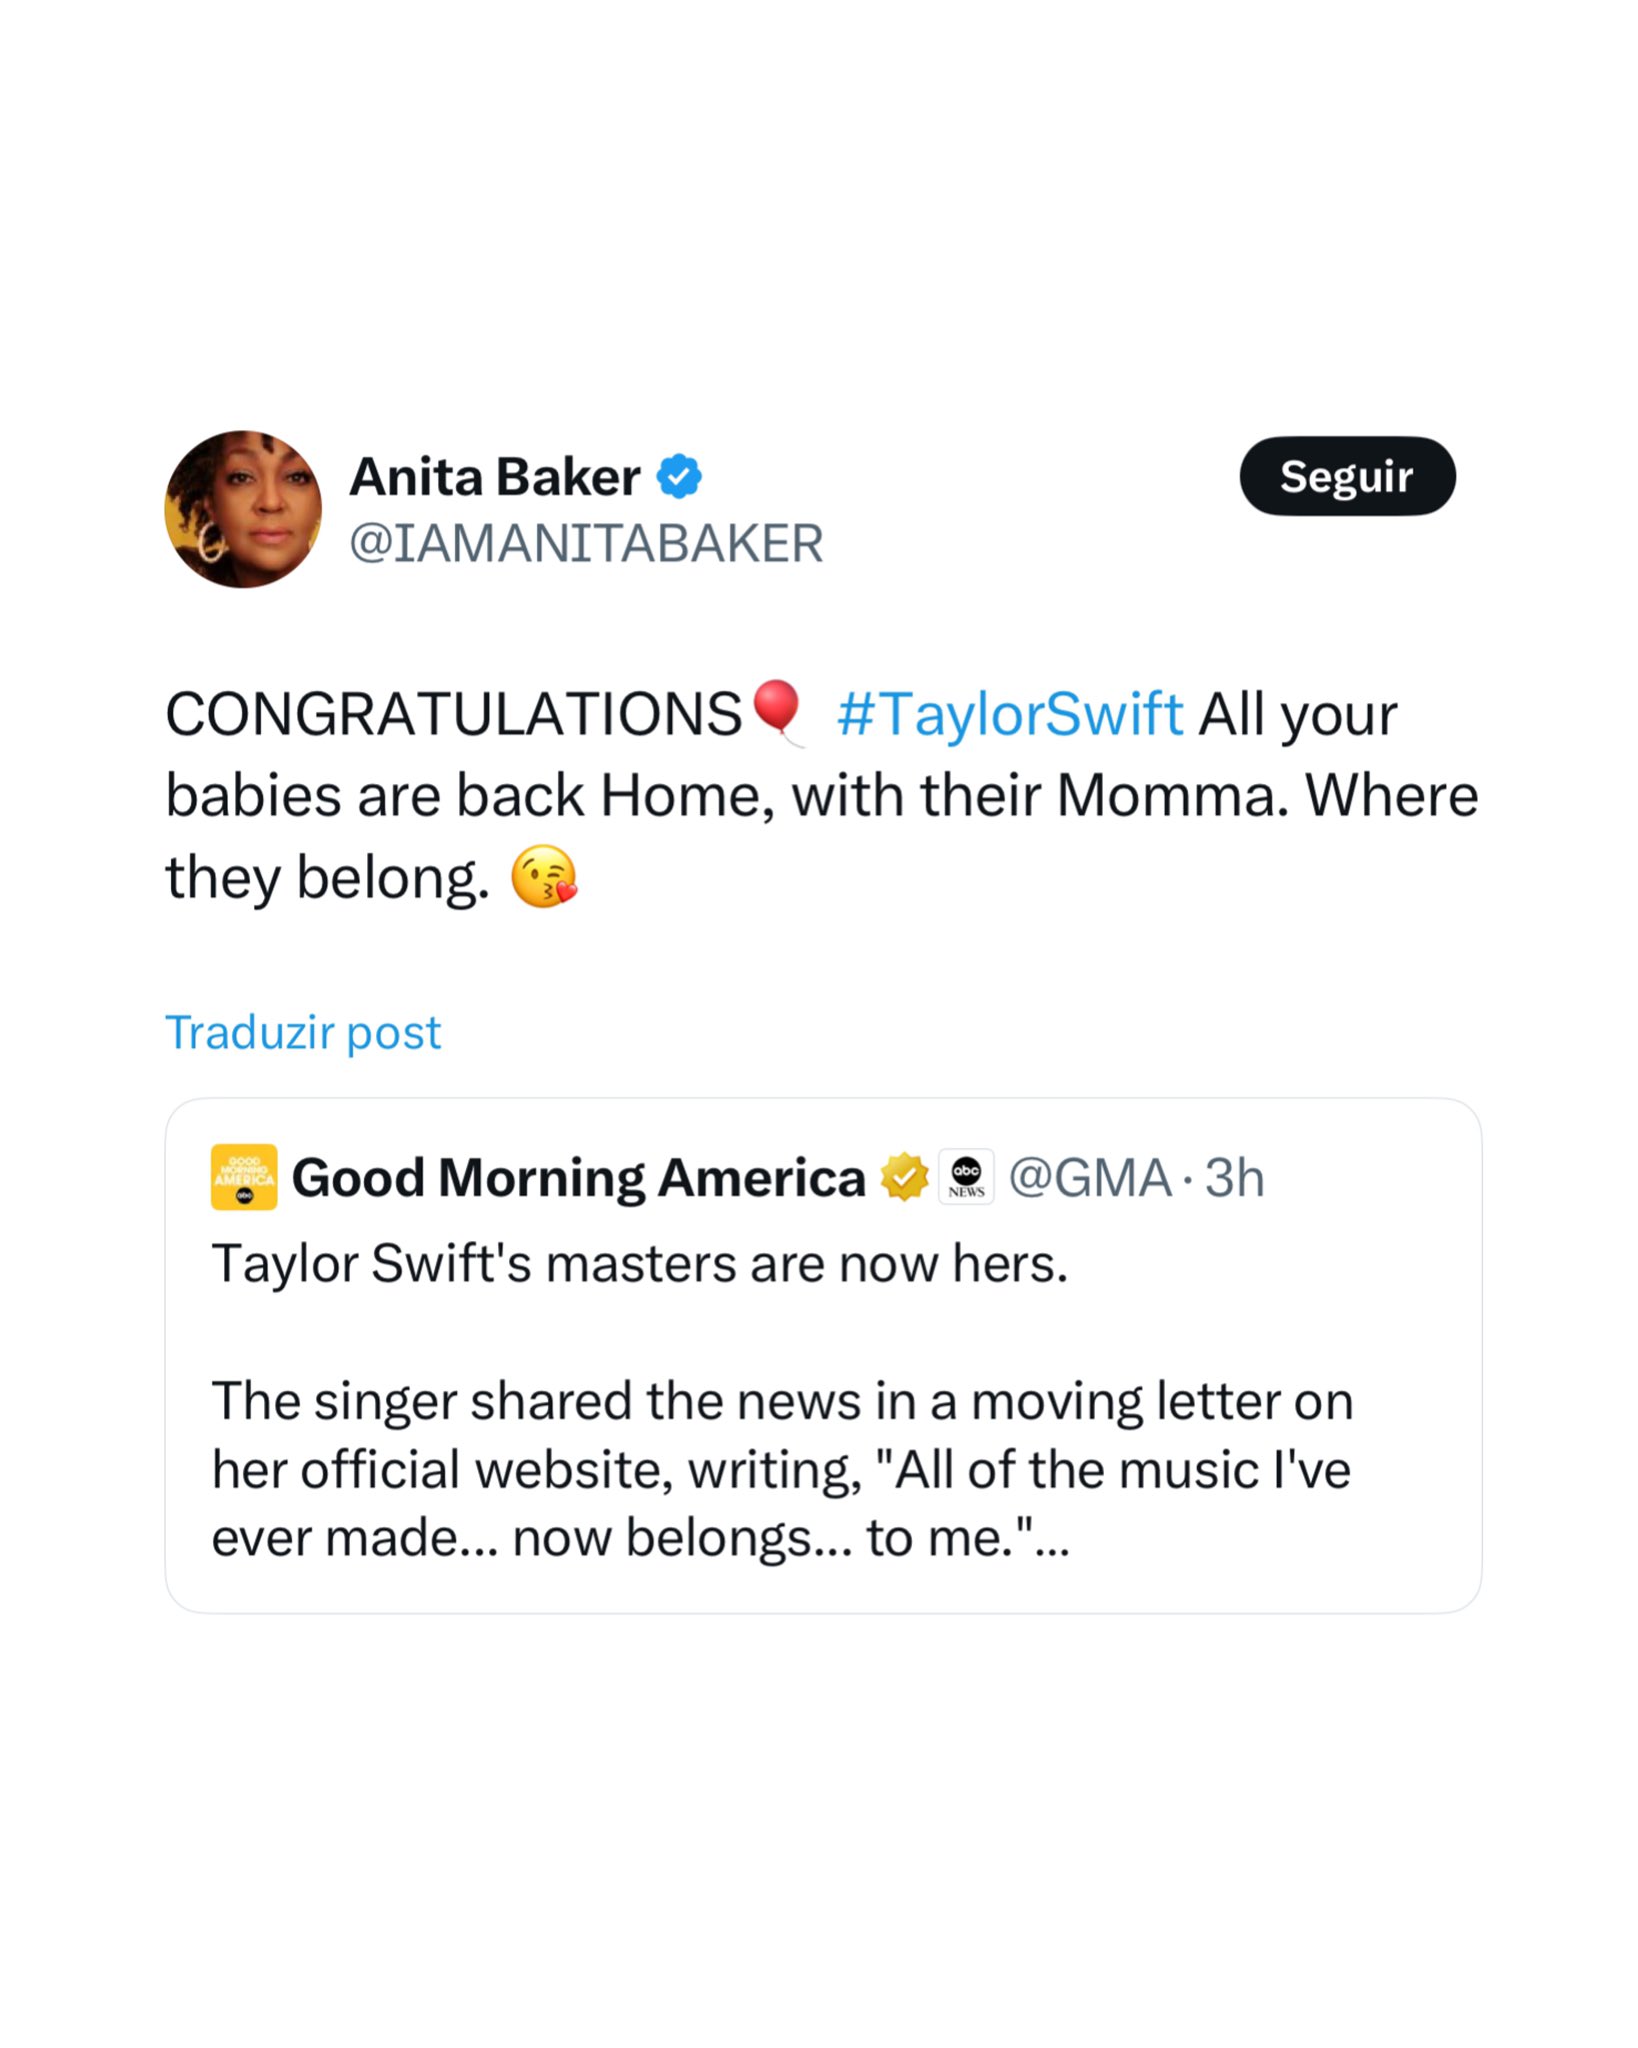1638x2048 pixels.
Task: Open the quoted post's "The singer shared" paragraph
Action: (780, 1469)
